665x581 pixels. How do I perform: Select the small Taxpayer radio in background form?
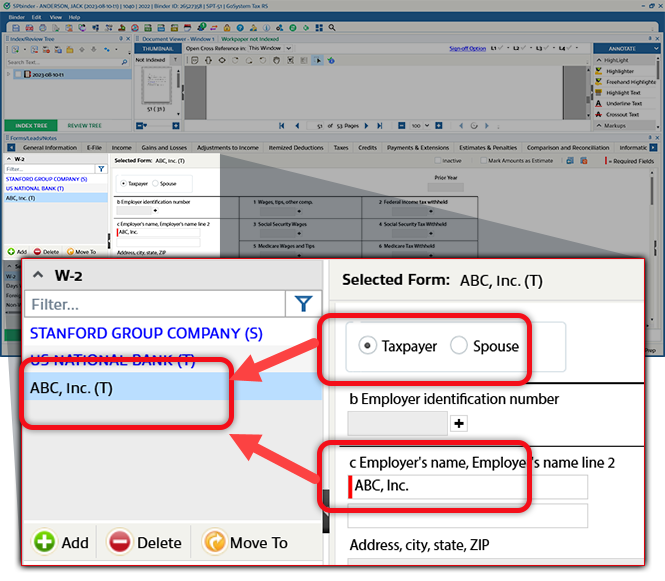123,184
